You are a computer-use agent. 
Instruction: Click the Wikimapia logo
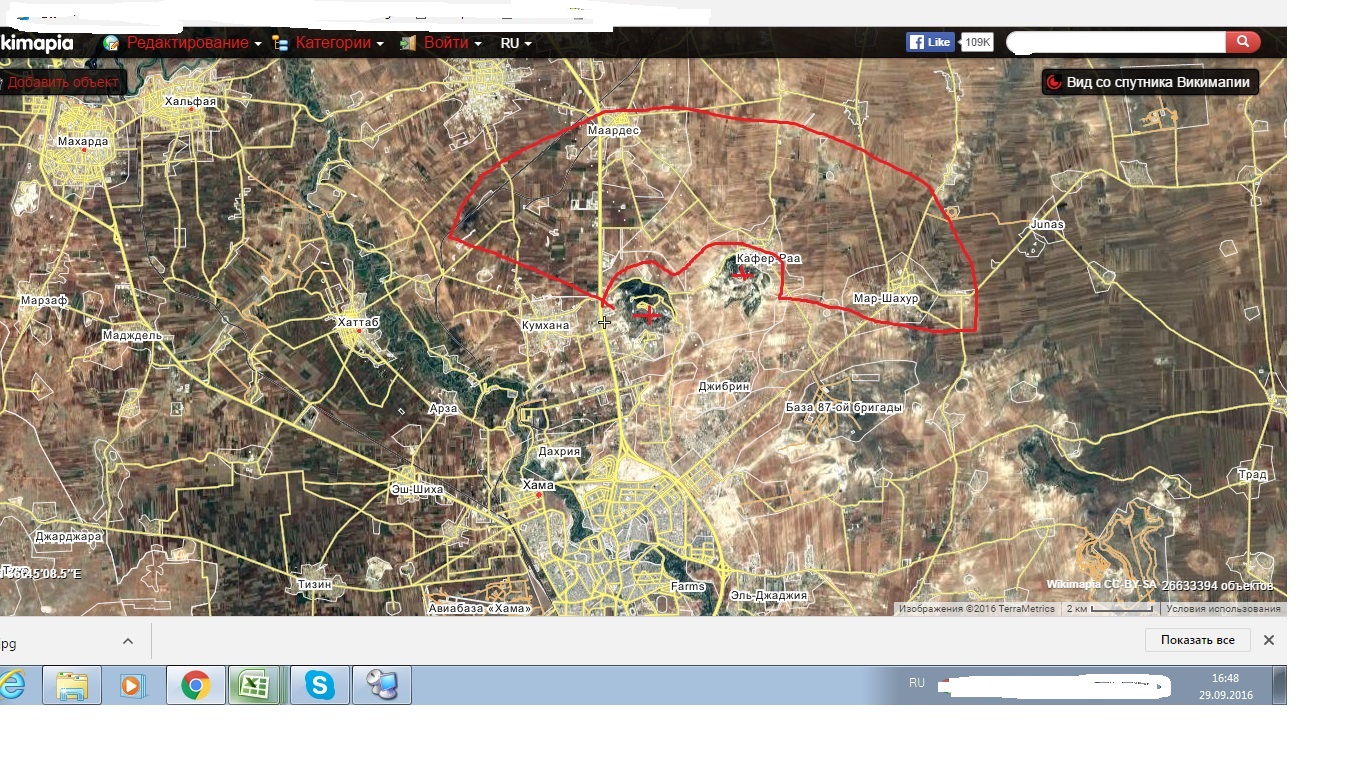tap(37, 43)
